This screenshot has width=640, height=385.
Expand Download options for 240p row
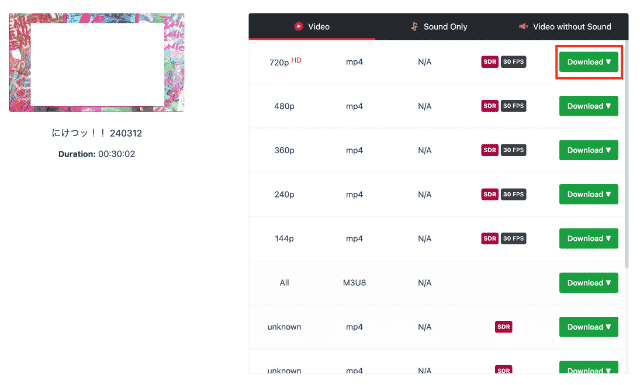pyautogui.click(x=589, y=194)
